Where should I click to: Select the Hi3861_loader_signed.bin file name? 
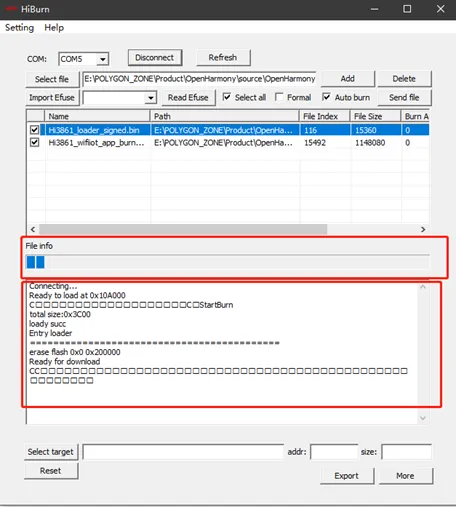94,130
